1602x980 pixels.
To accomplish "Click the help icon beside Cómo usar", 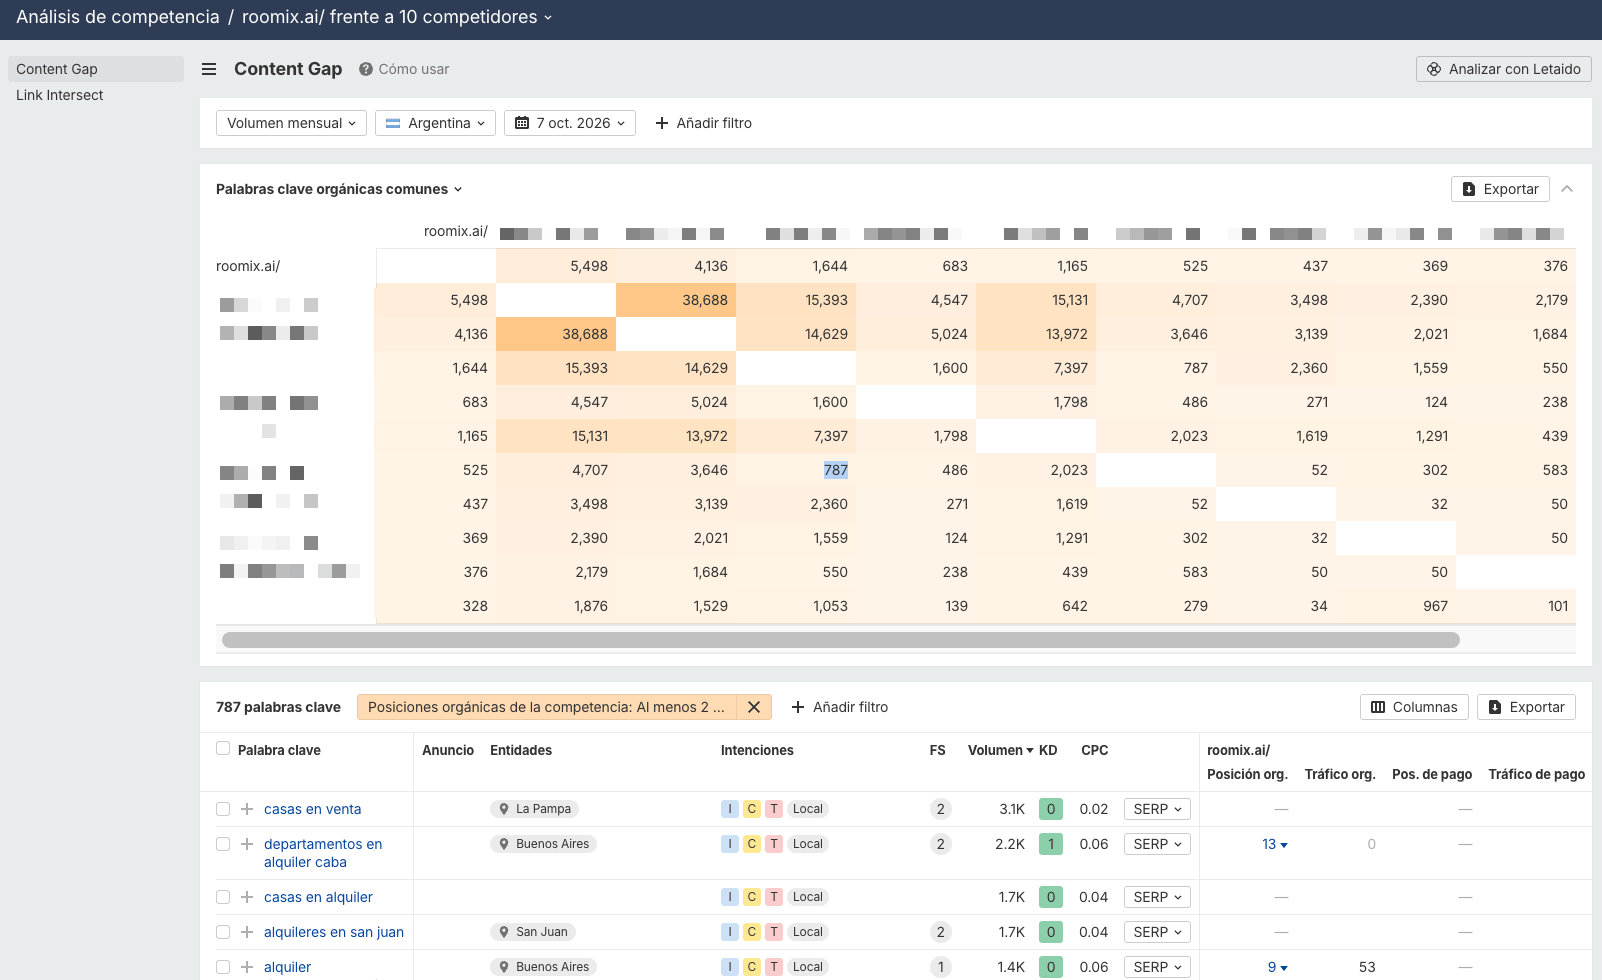I will click(x=366, y=69).
